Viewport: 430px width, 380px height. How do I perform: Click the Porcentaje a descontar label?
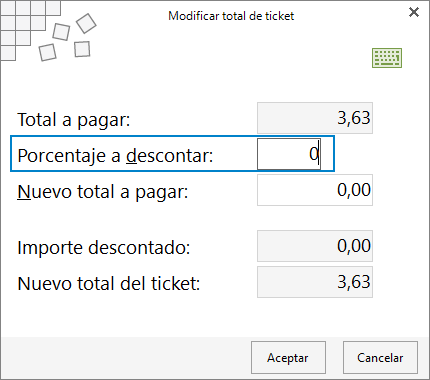tap(115, 155)
